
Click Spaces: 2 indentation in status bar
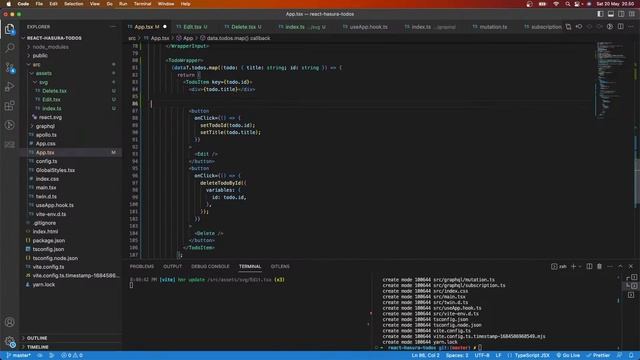click(457, 356)
